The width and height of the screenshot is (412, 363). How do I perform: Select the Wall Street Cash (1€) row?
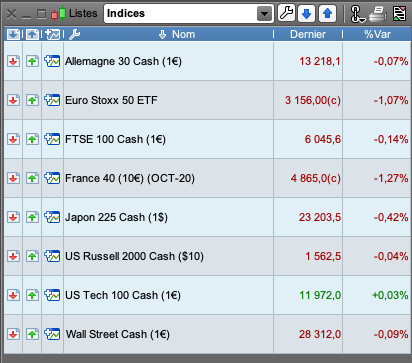pos(207,334)
